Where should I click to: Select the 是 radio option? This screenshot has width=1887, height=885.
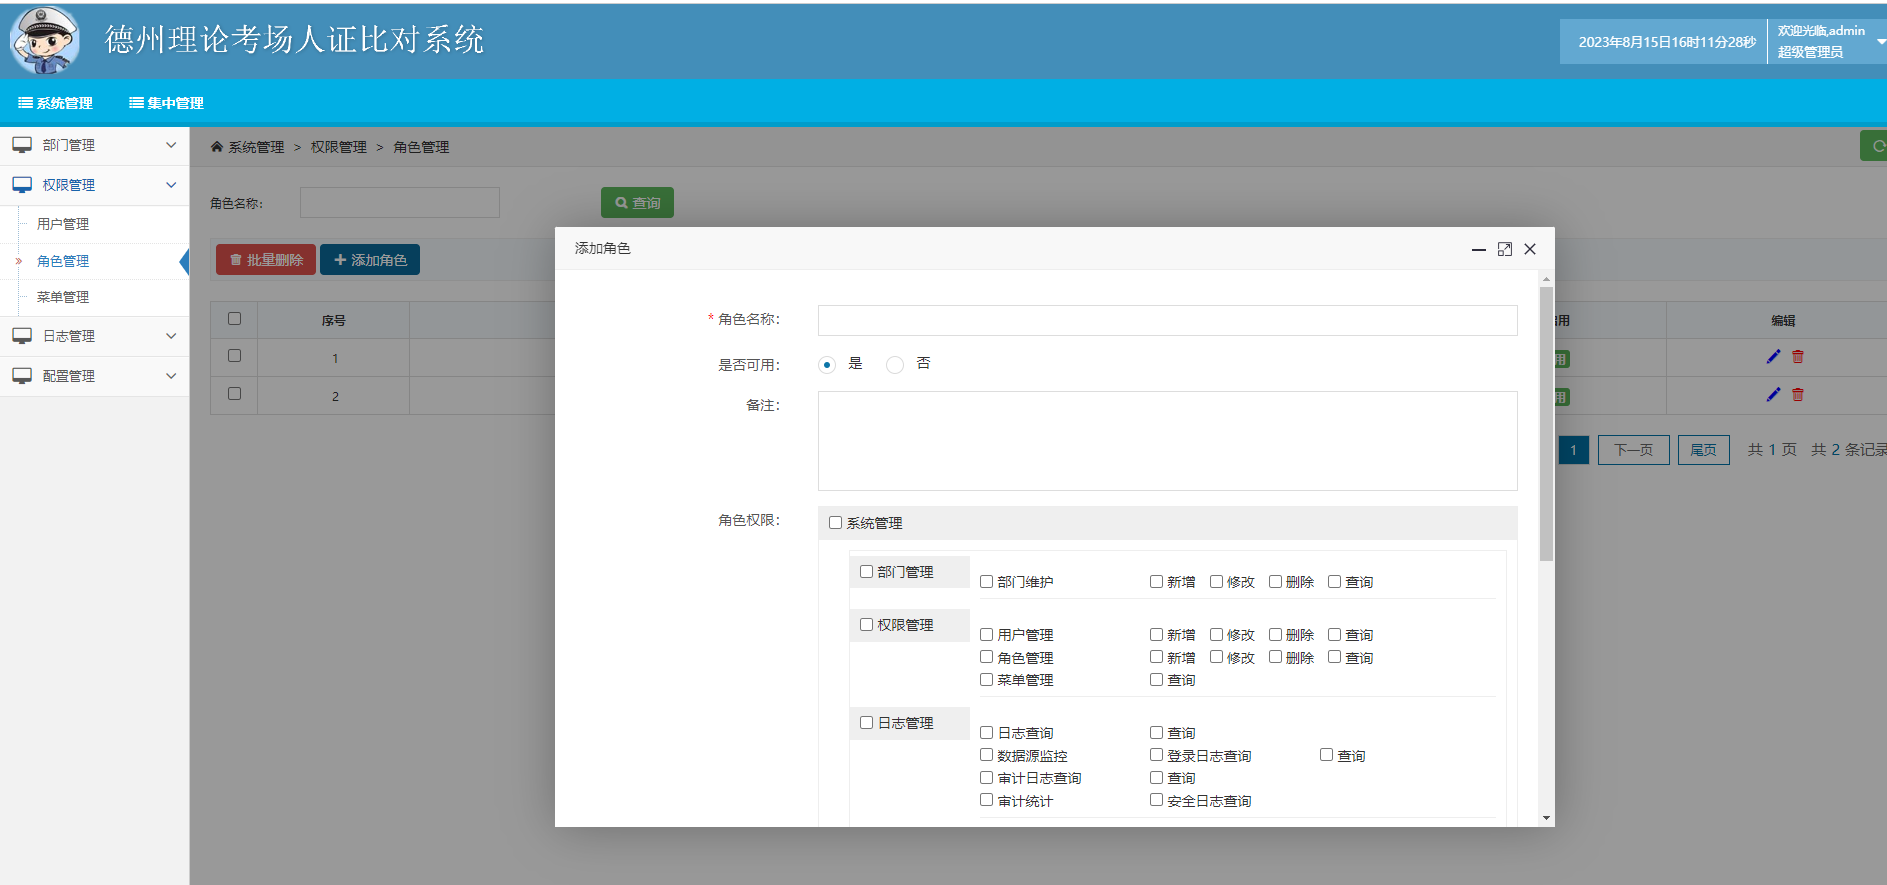[x=827, y=365]
